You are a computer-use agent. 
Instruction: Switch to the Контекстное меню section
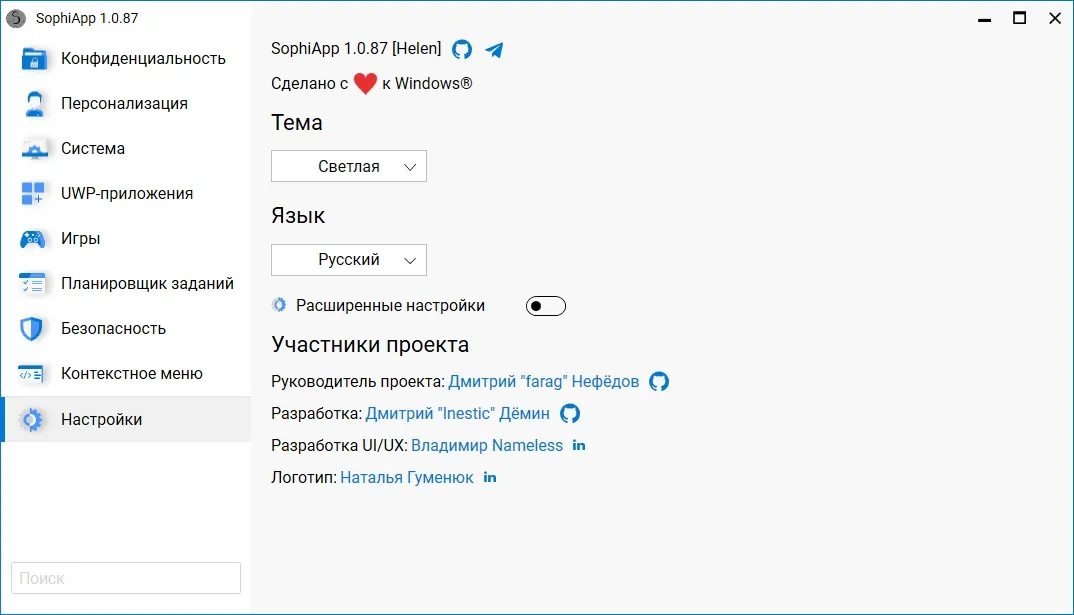[x=126, y=374]
